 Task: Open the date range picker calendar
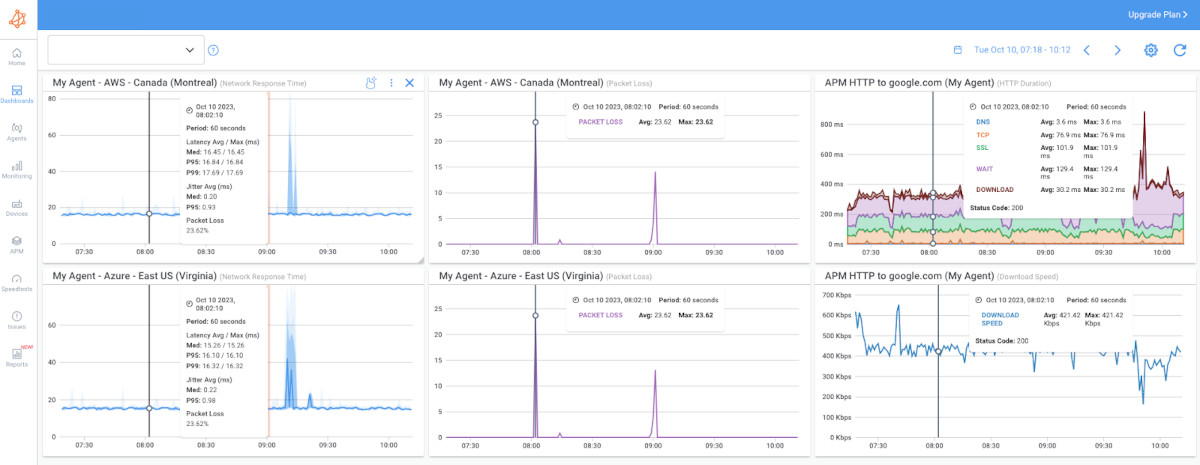pos(957,50)
